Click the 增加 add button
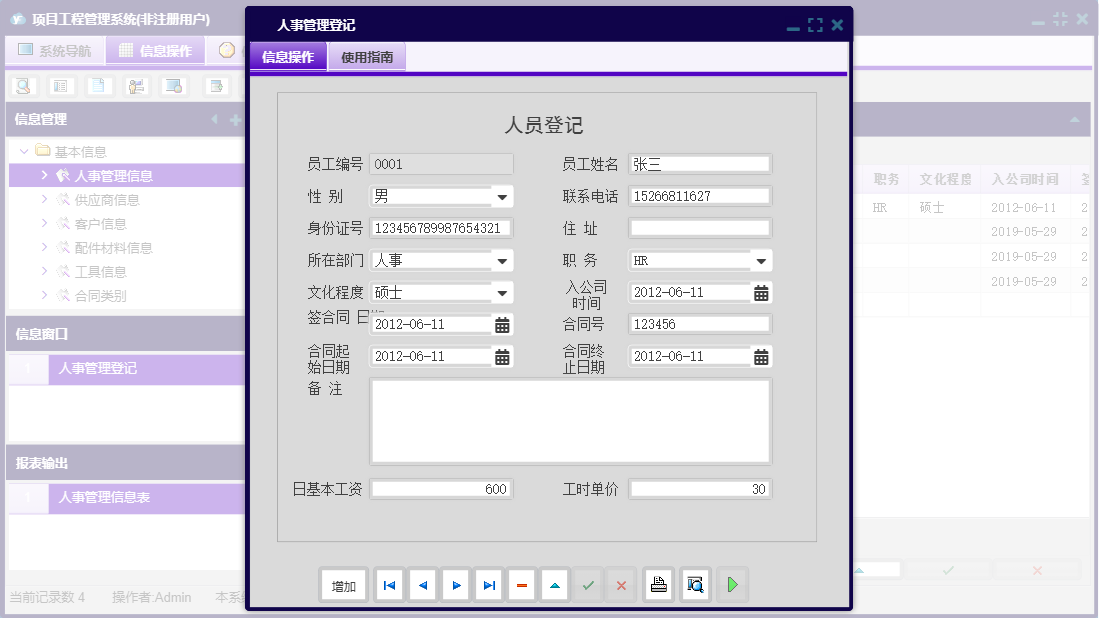 (343, 585)
